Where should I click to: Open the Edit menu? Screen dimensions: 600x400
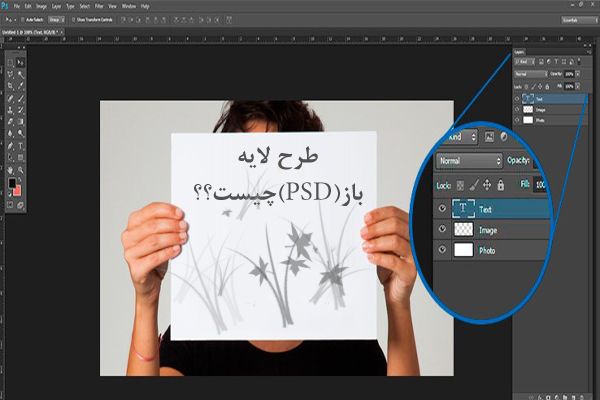[x=28, y=7]
